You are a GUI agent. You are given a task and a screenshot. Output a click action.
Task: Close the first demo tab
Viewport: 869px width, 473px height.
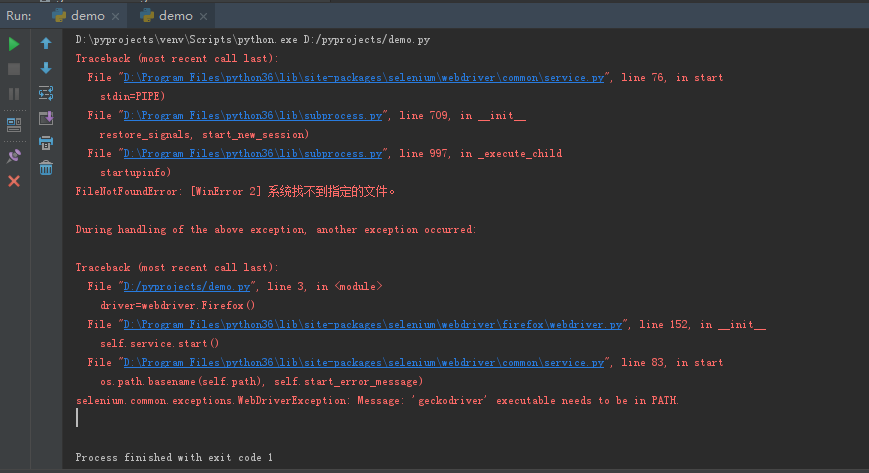tap(116, 16)
